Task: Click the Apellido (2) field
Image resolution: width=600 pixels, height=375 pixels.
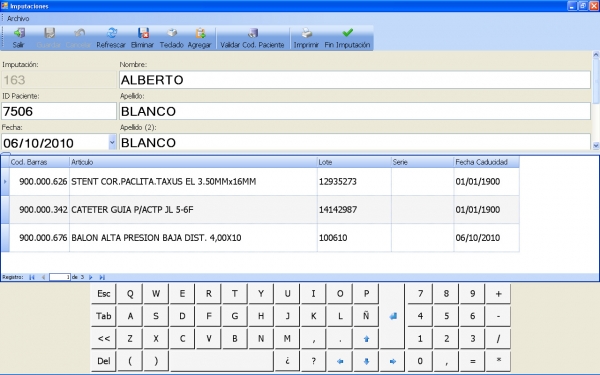Action: (x=355, y=142)
